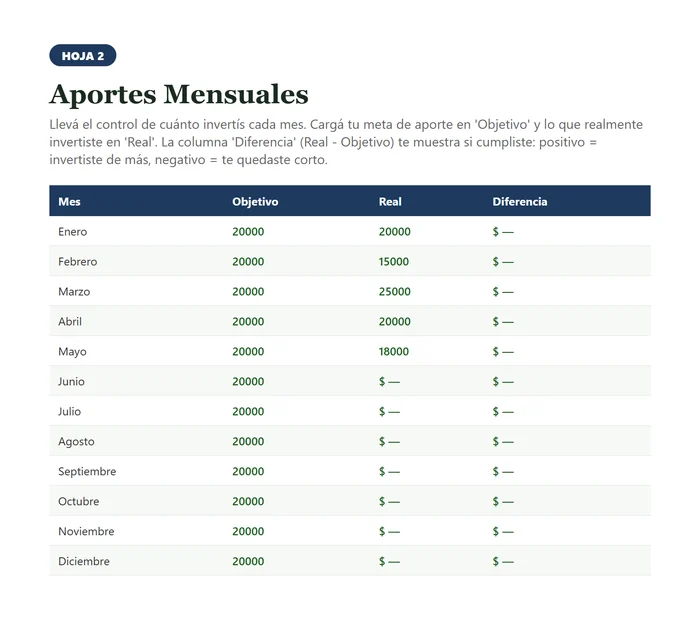Select Abril Objetivo value 20000
Viewport: 700px width, 620px height.
tap(248, 321)
